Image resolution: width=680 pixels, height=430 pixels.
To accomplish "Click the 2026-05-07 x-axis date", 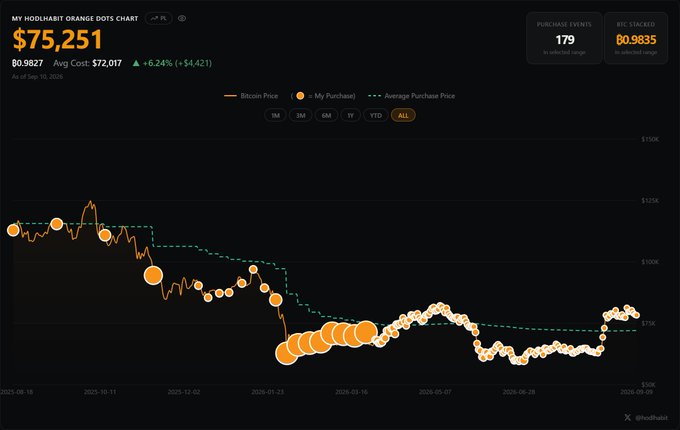I will (x=435, y=392).
